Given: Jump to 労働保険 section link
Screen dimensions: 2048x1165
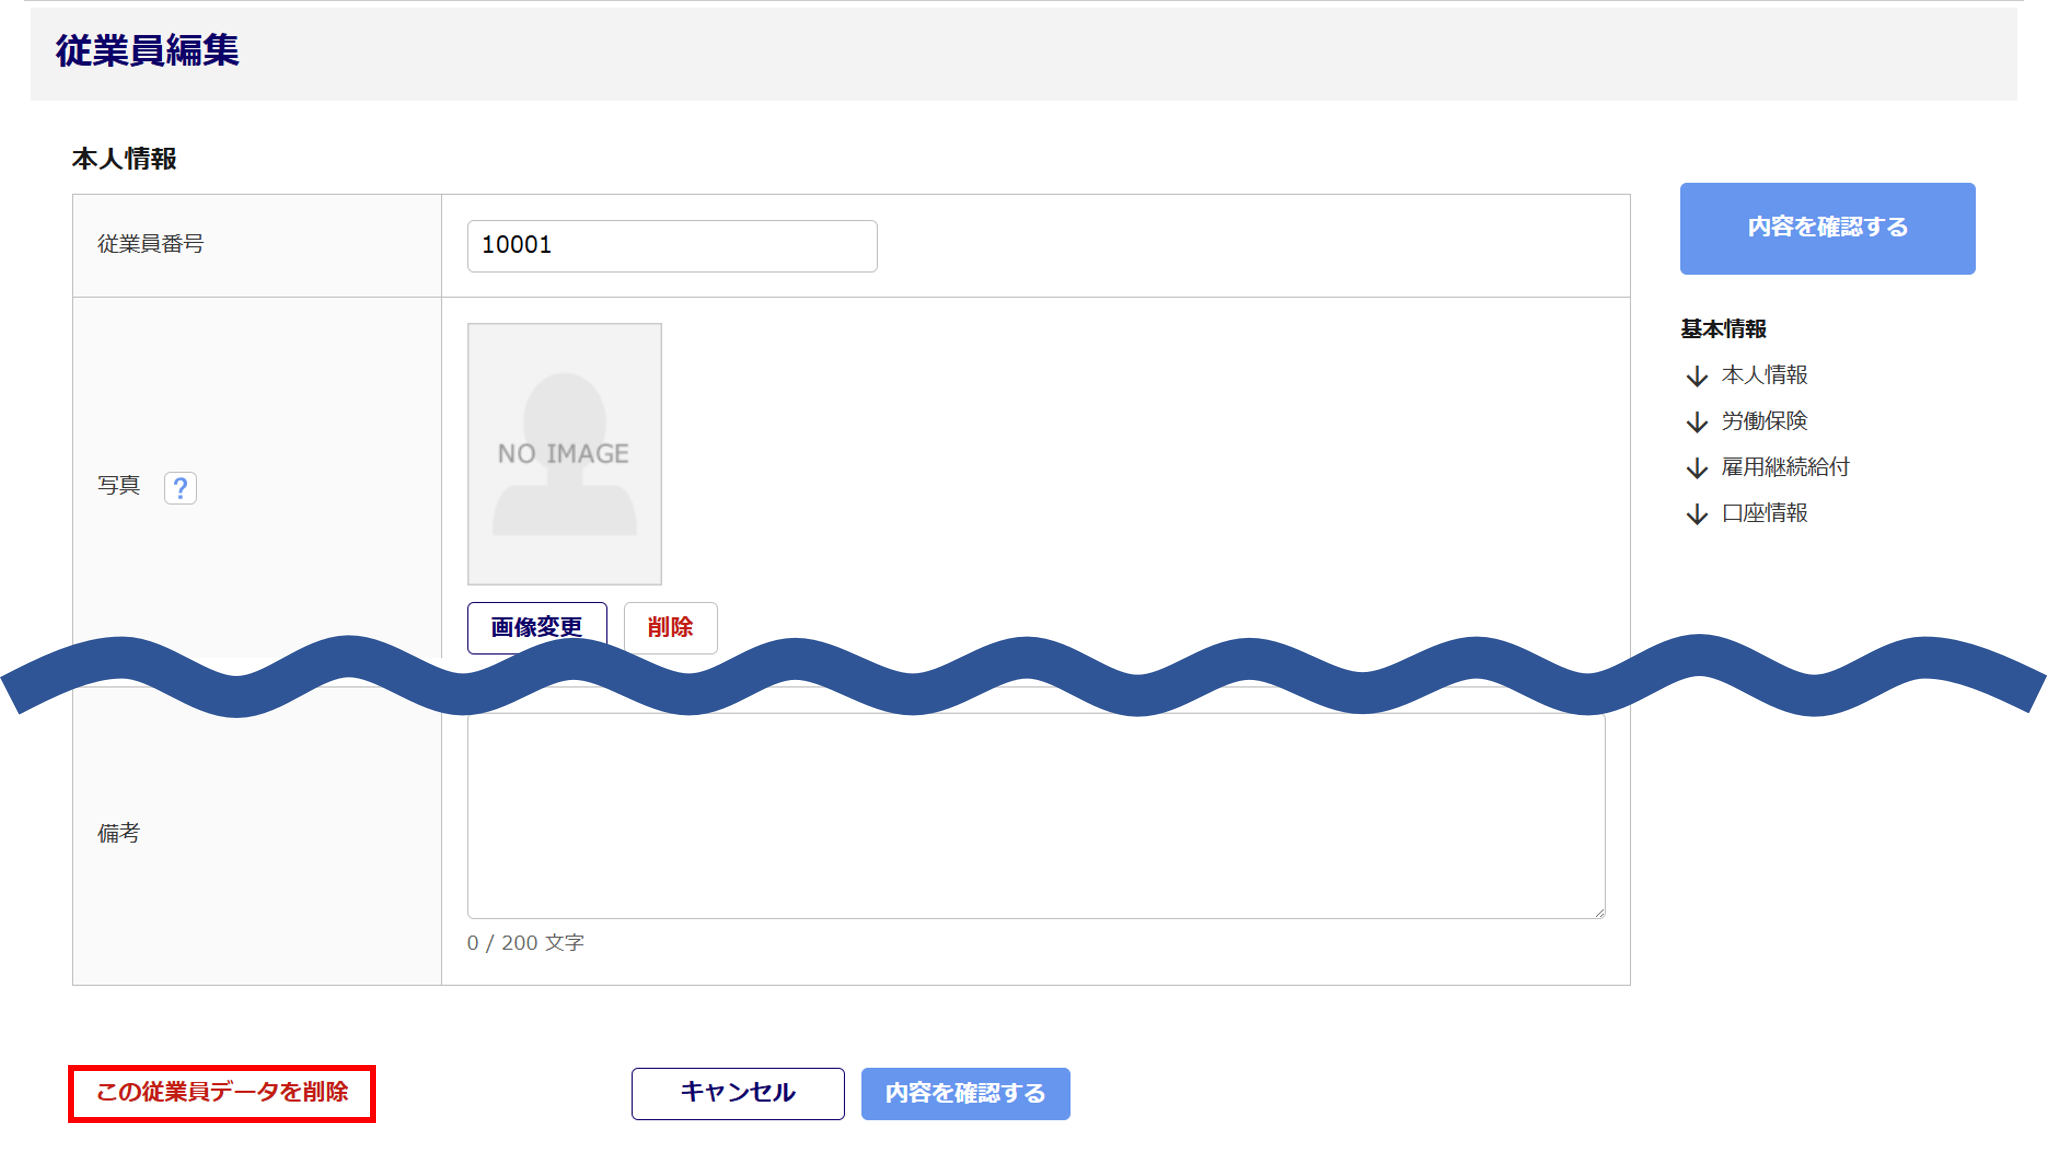Looking at the screenshot, I should 1764,421.
